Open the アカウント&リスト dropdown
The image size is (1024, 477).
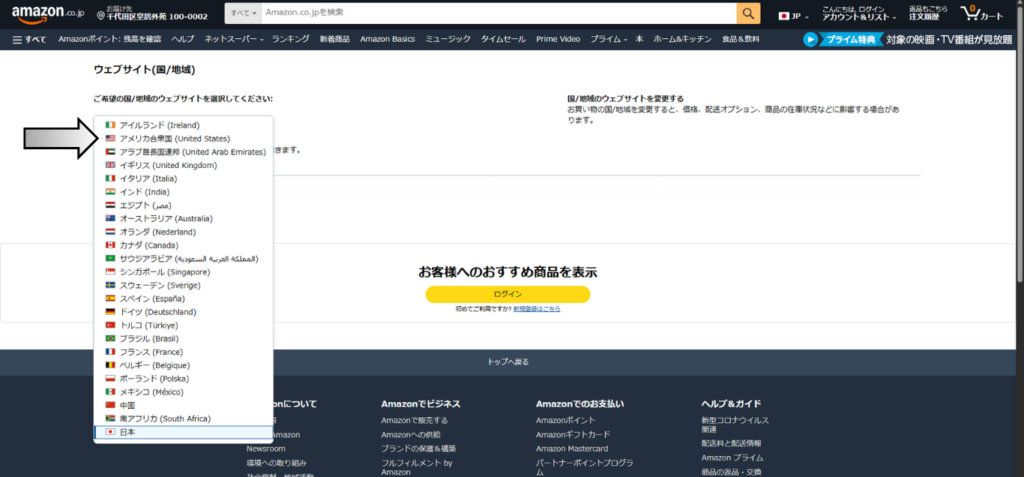pyautogui.click(x=857, y=17)
